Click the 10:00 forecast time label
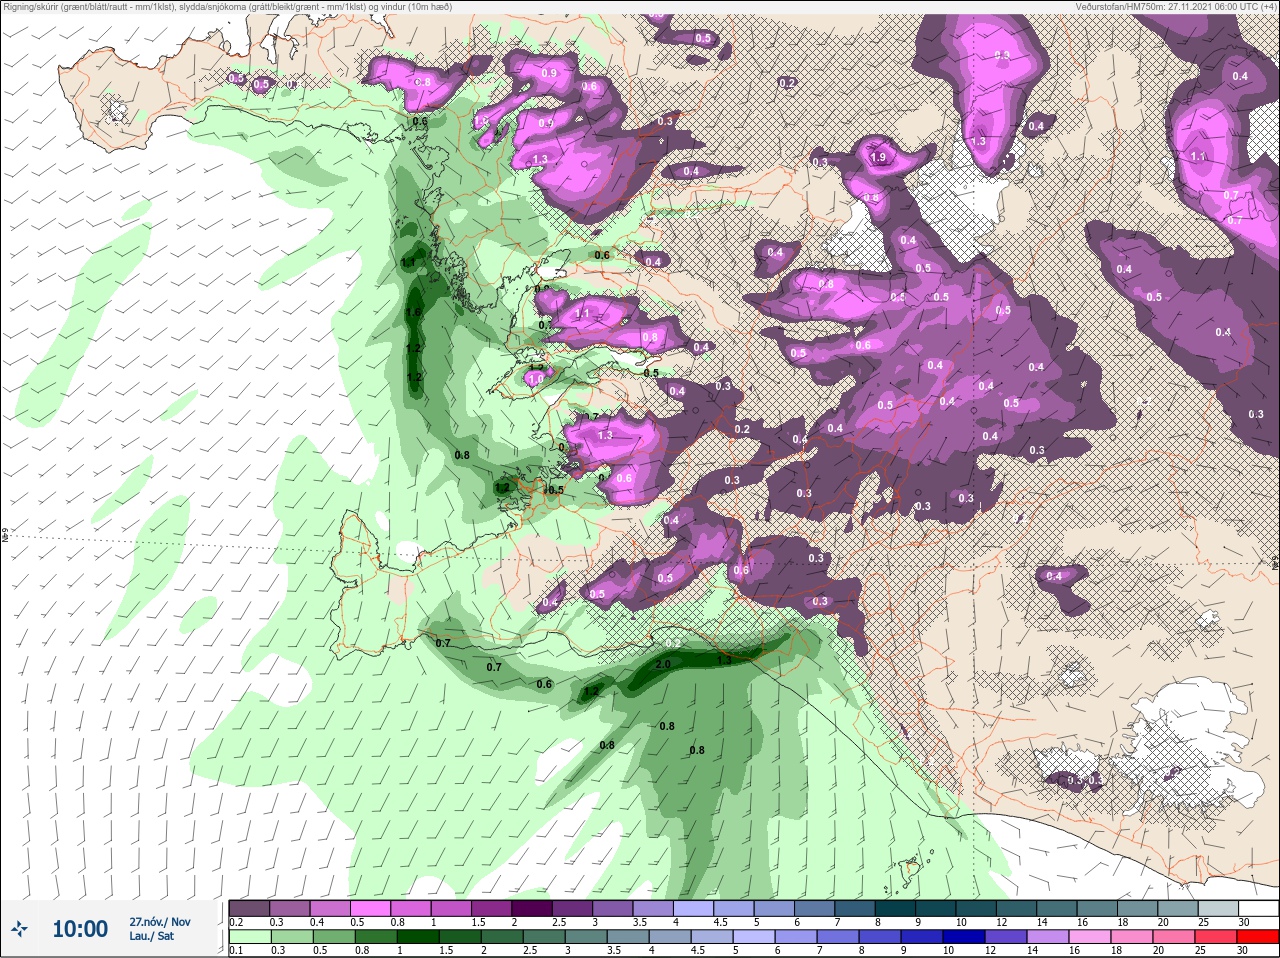 80,929
